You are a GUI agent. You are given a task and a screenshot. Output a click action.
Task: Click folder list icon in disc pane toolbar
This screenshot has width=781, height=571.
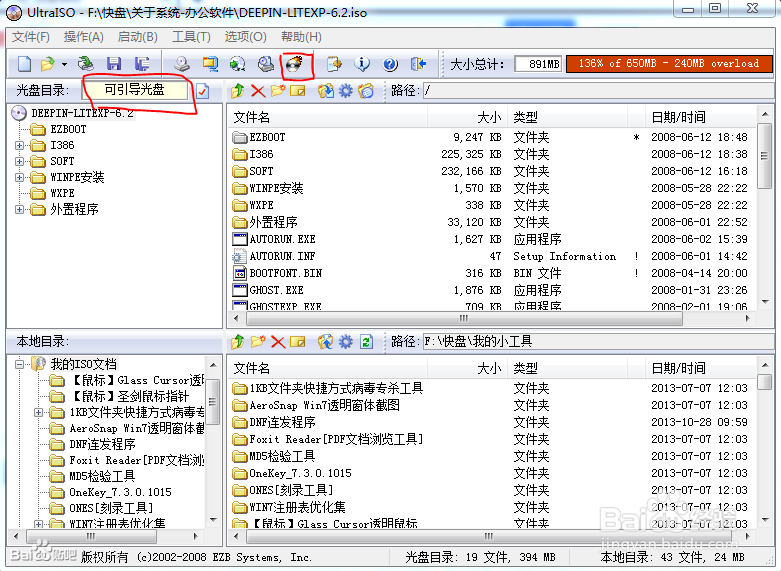pyautogui.click(x=366, y=91)
